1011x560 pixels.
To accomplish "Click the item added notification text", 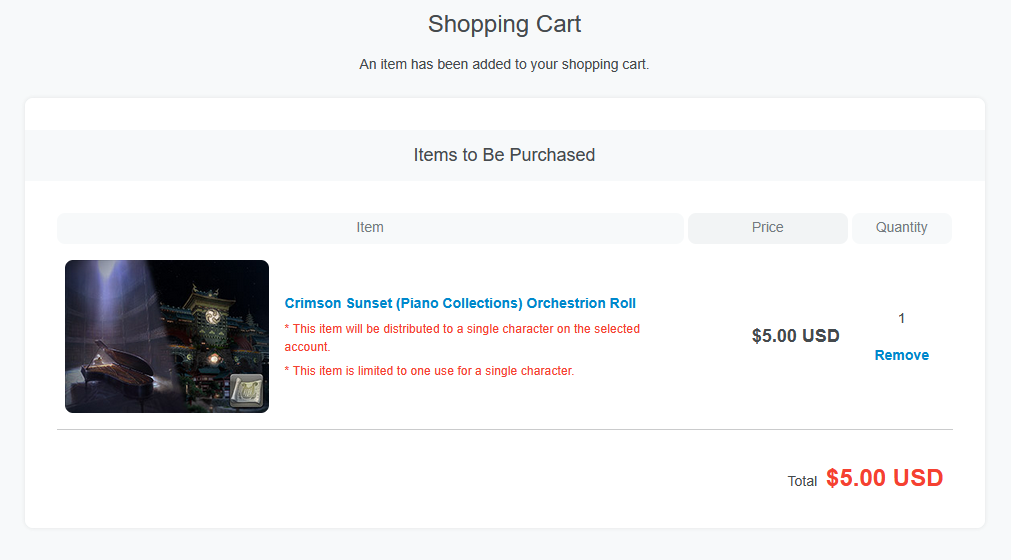I will tap(504, 64).
